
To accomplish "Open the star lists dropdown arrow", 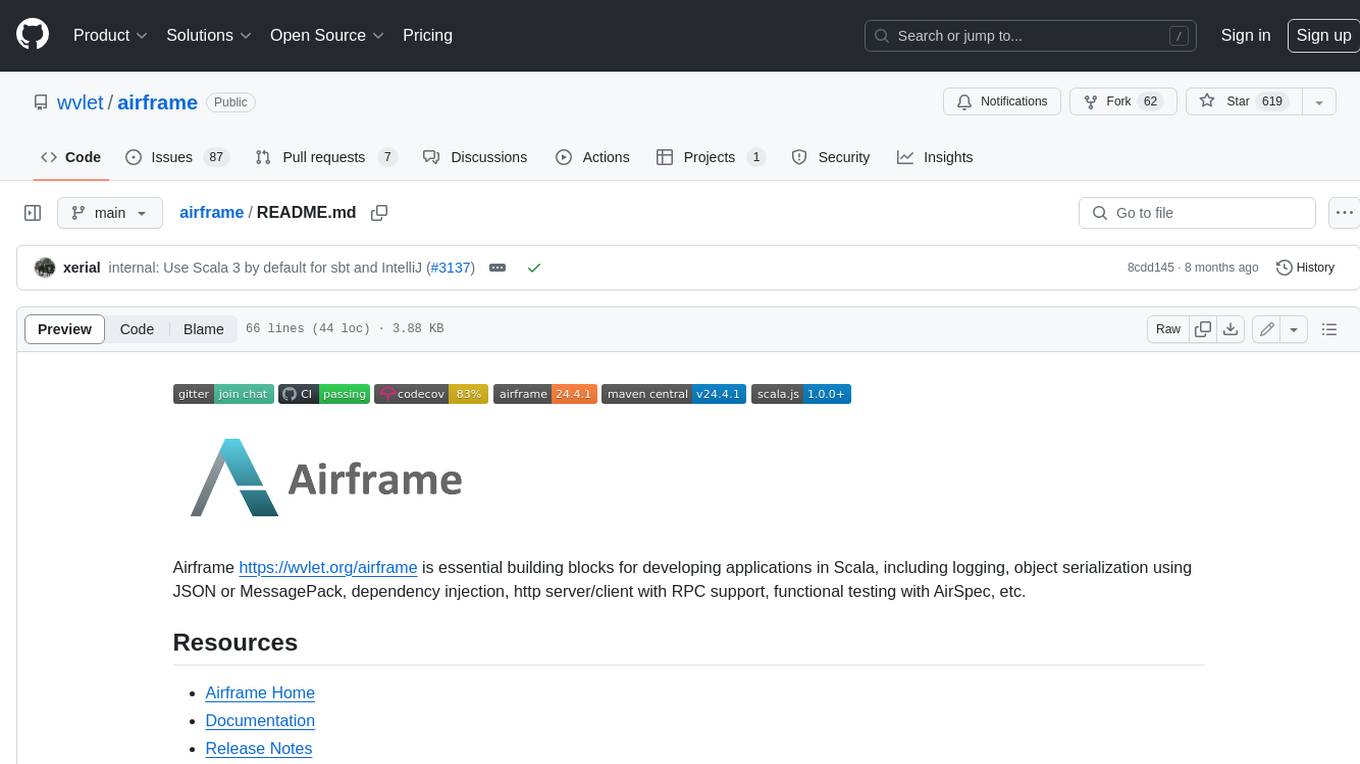I will [1319, 101].
